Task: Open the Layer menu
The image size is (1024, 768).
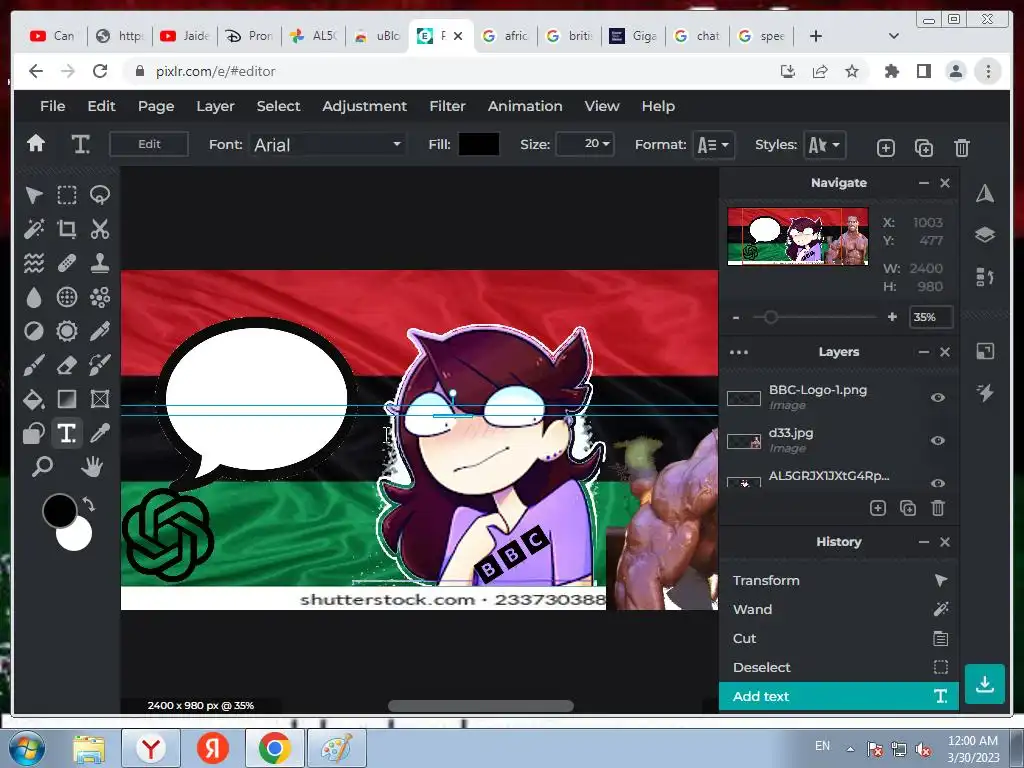Action: (x=215, y=106)
